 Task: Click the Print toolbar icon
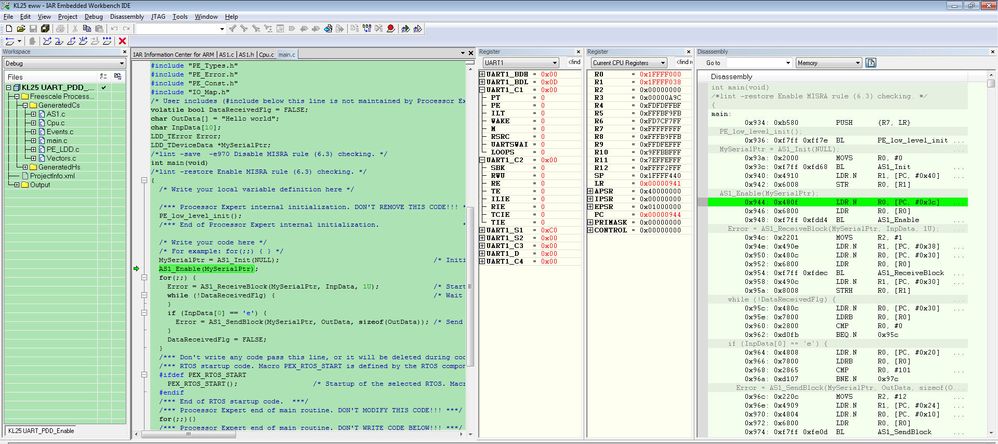coord(60,29)
